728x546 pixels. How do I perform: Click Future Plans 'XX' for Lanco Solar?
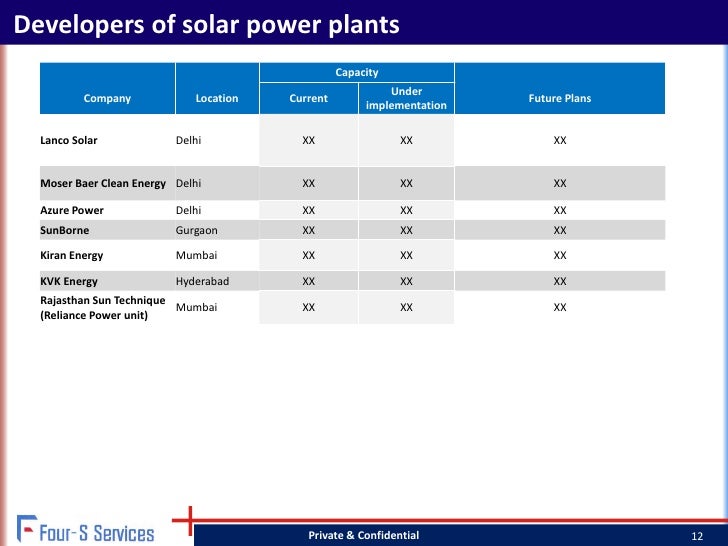coord(560,140)
